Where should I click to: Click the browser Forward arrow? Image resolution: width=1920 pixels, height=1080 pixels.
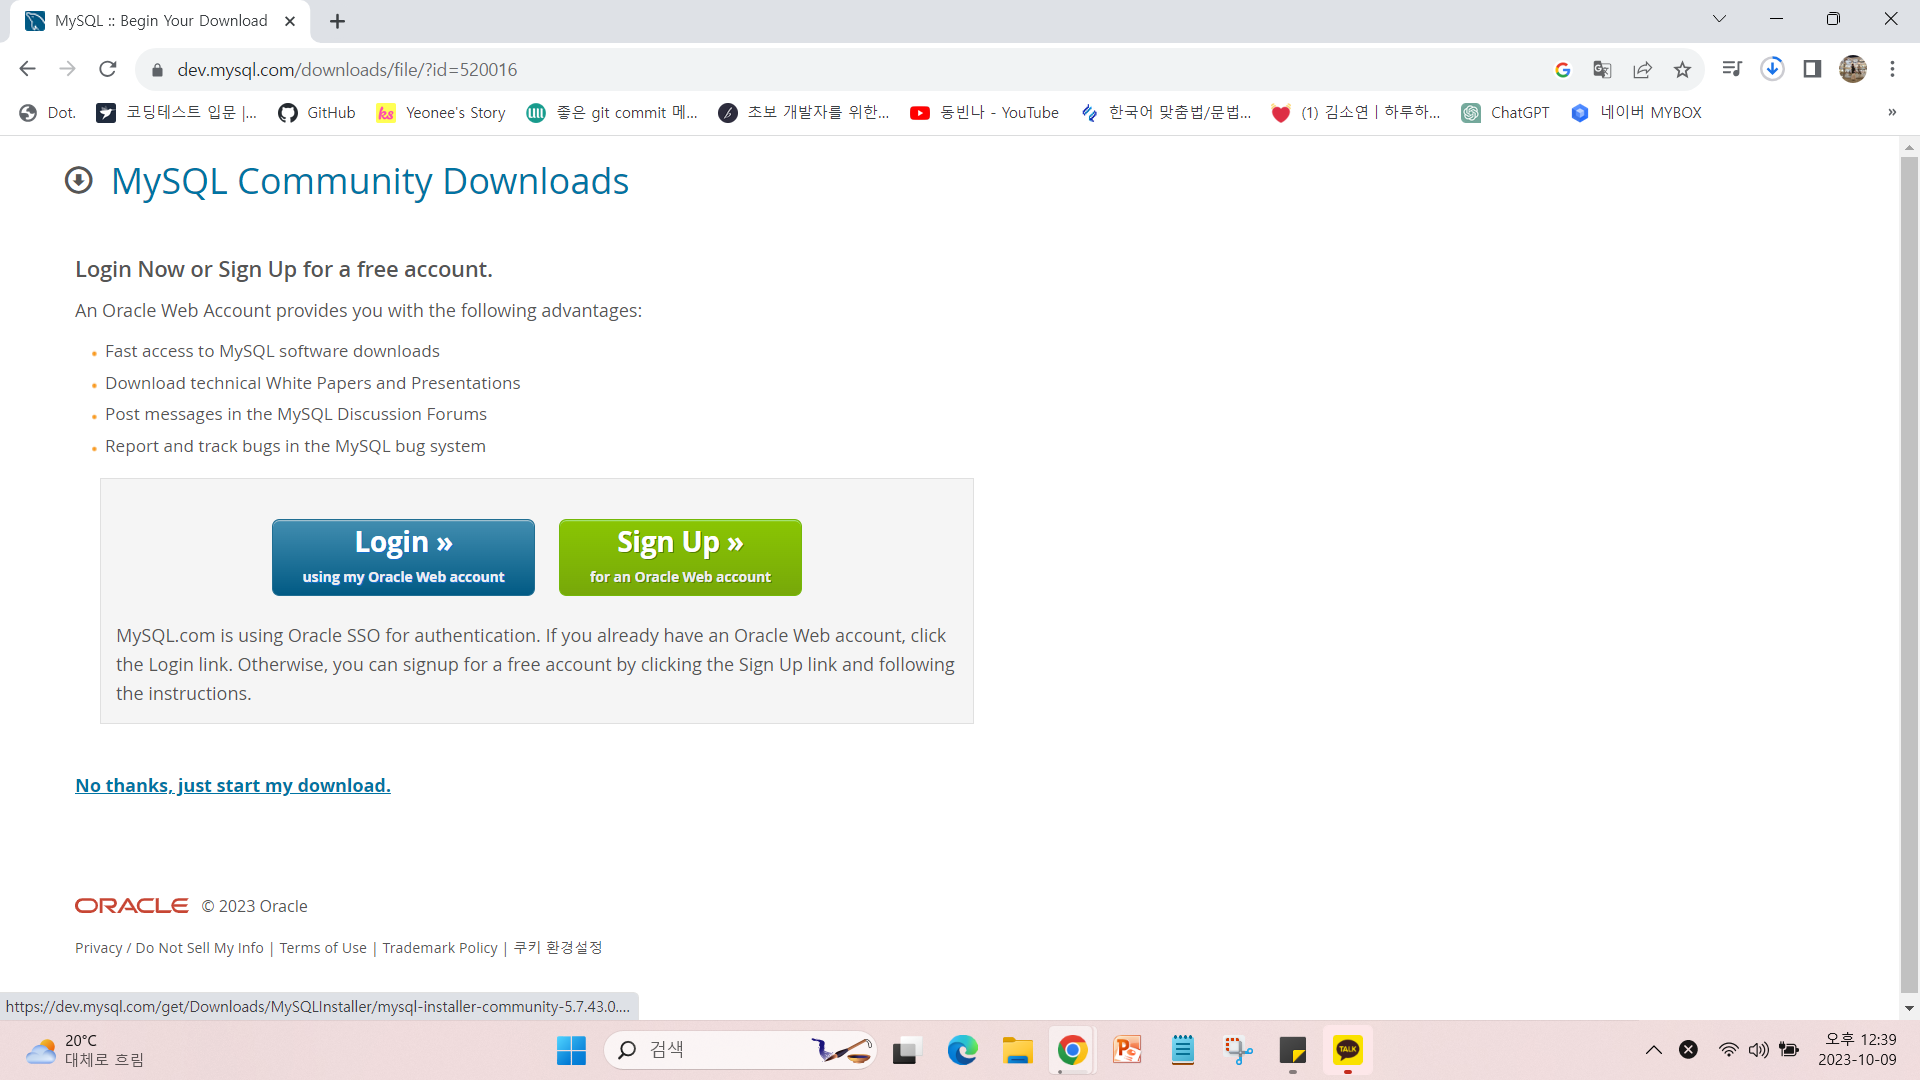pyautogui.click(x=67, y=69)
